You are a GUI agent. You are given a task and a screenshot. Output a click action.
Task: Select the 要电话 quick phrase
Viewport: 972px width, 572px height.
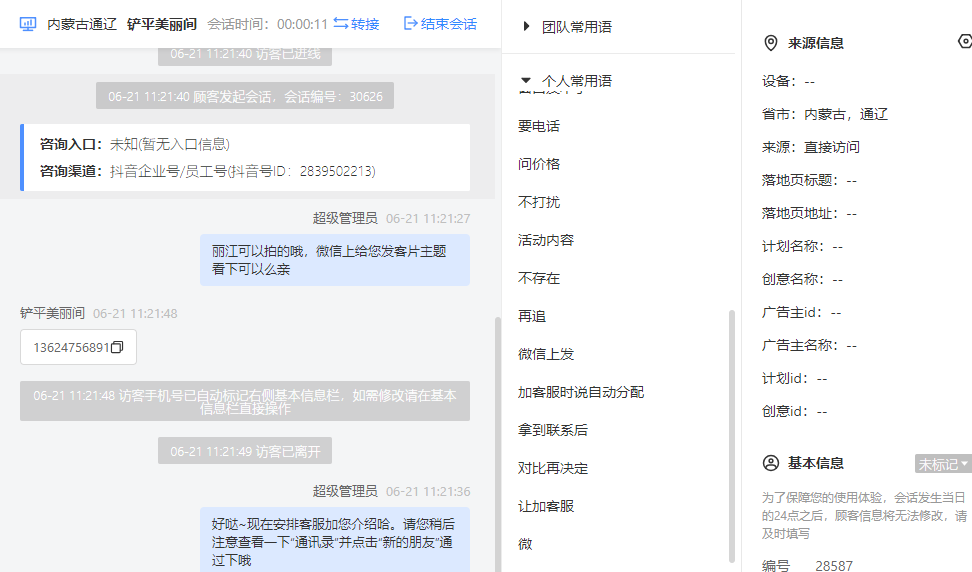coord(539,126)
